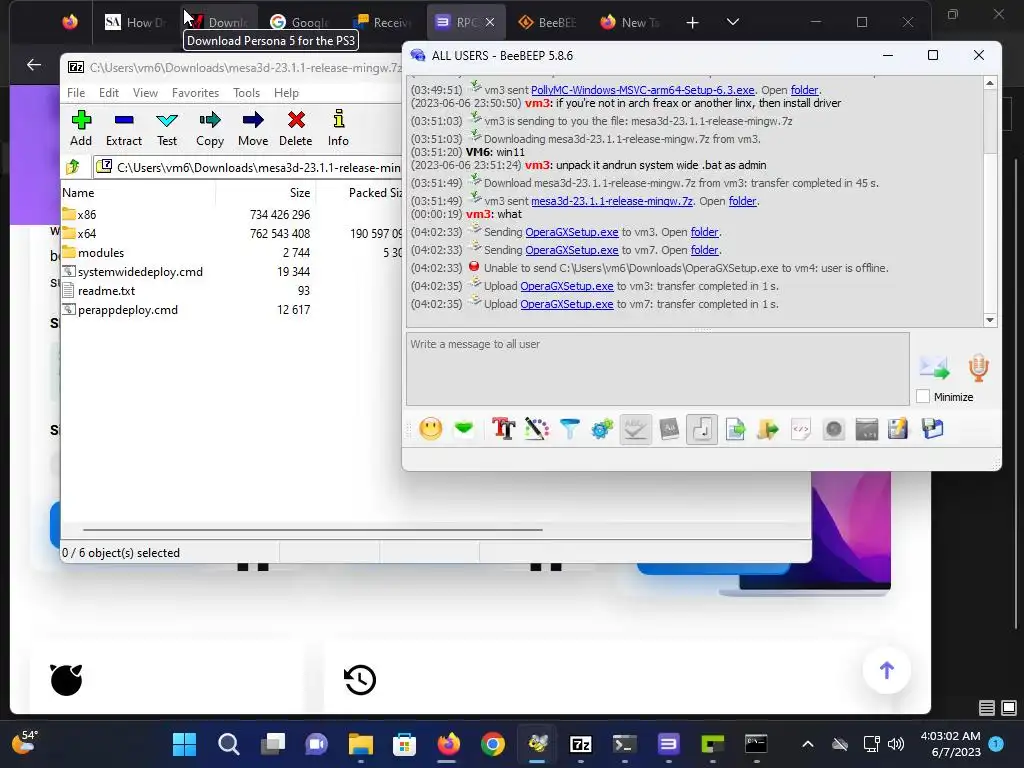Click the code snippet icon in BeeBEEP toolbar
1024x768 pixels.
[801, 429]
